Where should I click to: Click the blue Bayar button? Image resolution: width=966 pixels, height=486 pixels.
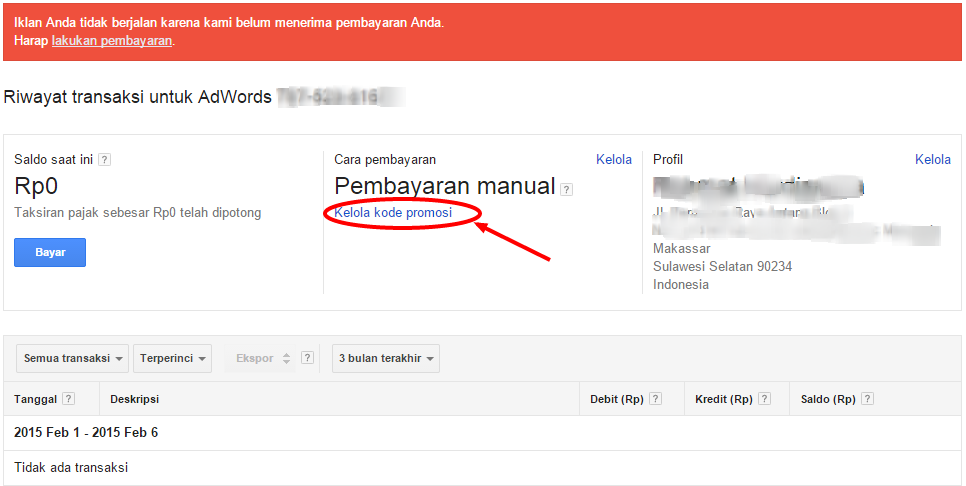[50, 253]
